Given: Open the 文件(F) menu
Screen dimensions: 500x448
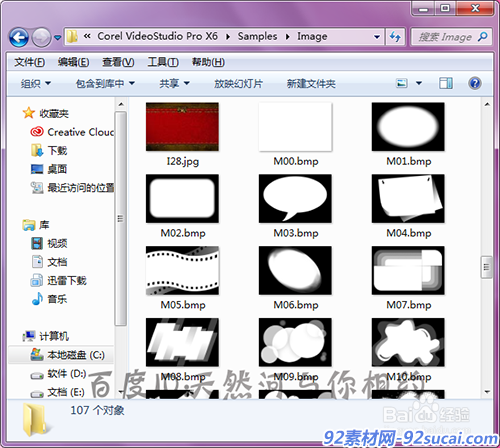Looking at the screenshot, I should click(x=29, y=62).
